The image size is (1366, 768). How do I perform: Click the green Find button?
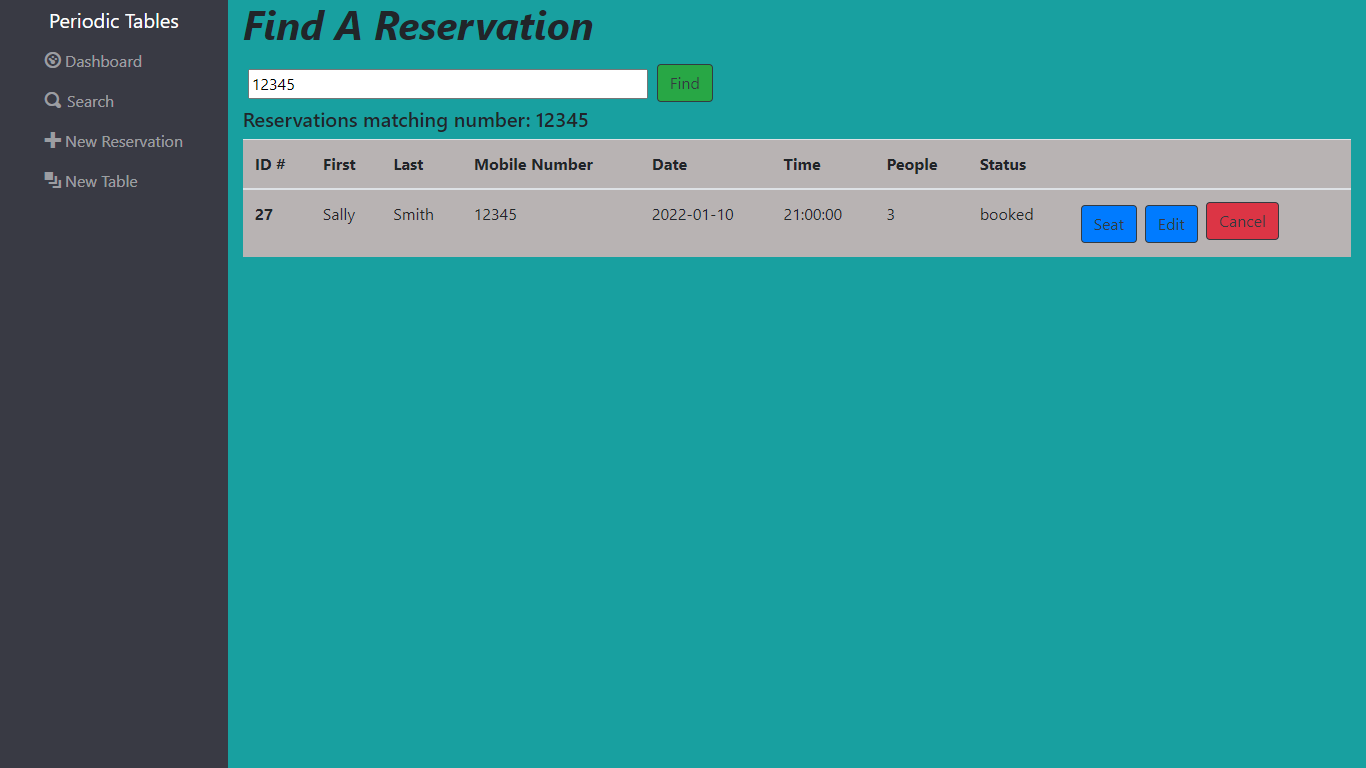685,83
